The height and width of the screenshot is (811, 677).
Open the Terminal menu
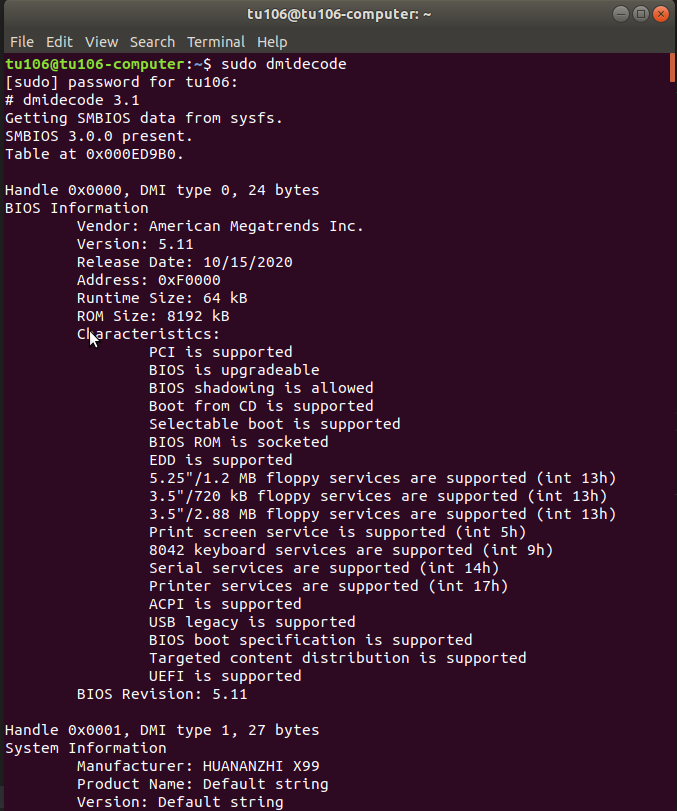pos(216,42)
